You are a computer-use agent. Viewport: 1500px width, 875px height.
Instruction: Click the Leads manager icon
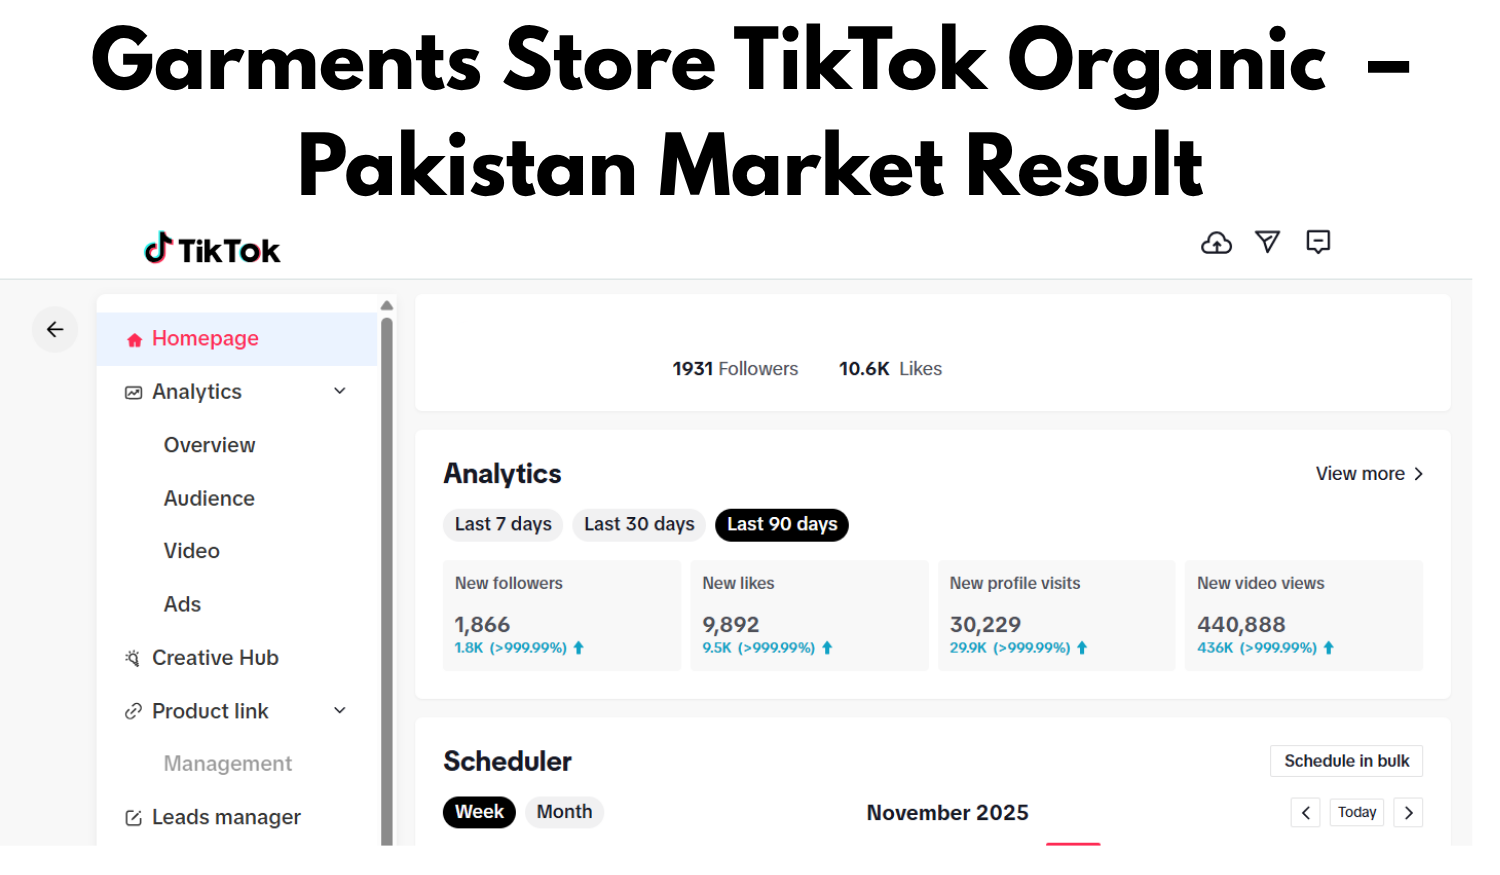(x=133, y=817)
